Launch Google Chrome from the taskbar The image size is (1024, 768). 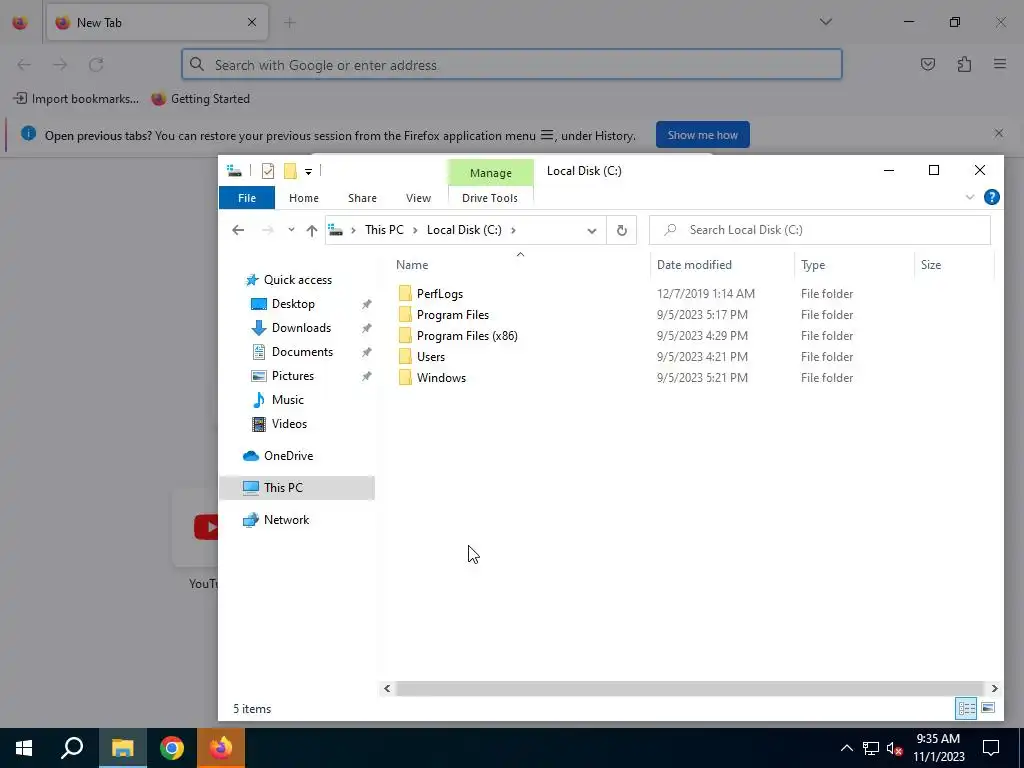coord(172,748)
